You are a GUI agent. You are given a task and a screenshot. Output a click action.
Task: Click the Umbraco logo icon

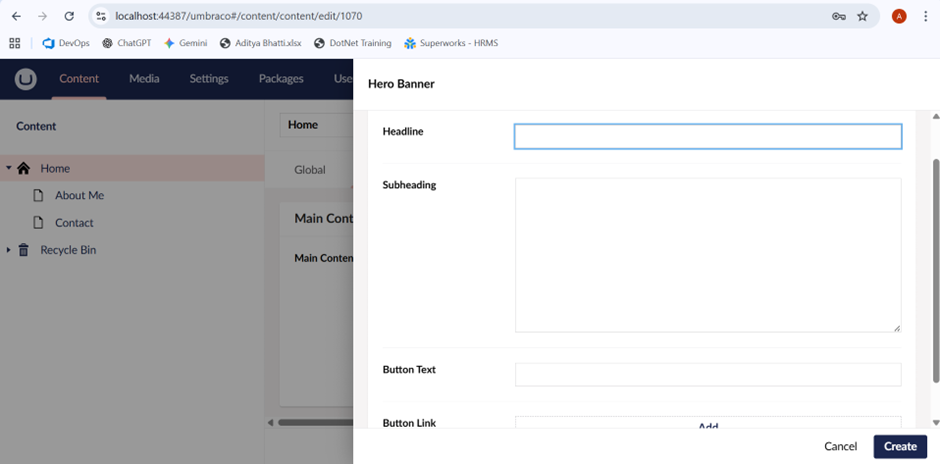(x=25, y=79)
